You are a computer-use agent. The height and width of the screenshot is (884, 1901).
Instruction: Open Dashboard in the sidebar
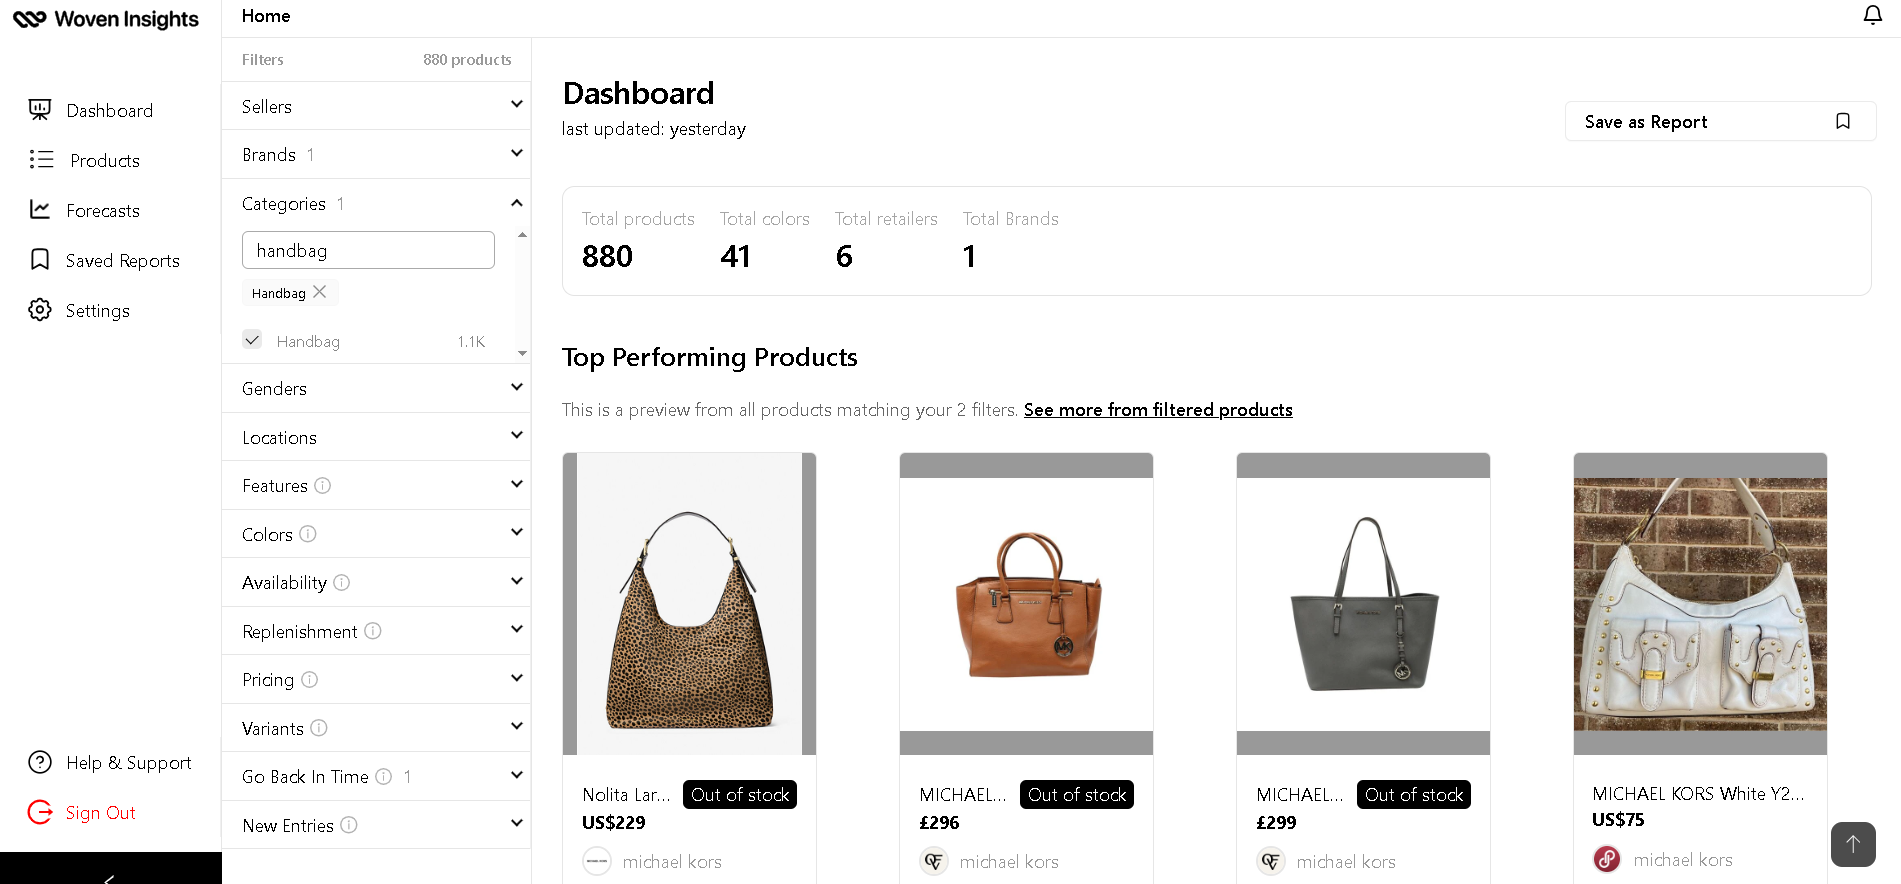coord(109,111)
